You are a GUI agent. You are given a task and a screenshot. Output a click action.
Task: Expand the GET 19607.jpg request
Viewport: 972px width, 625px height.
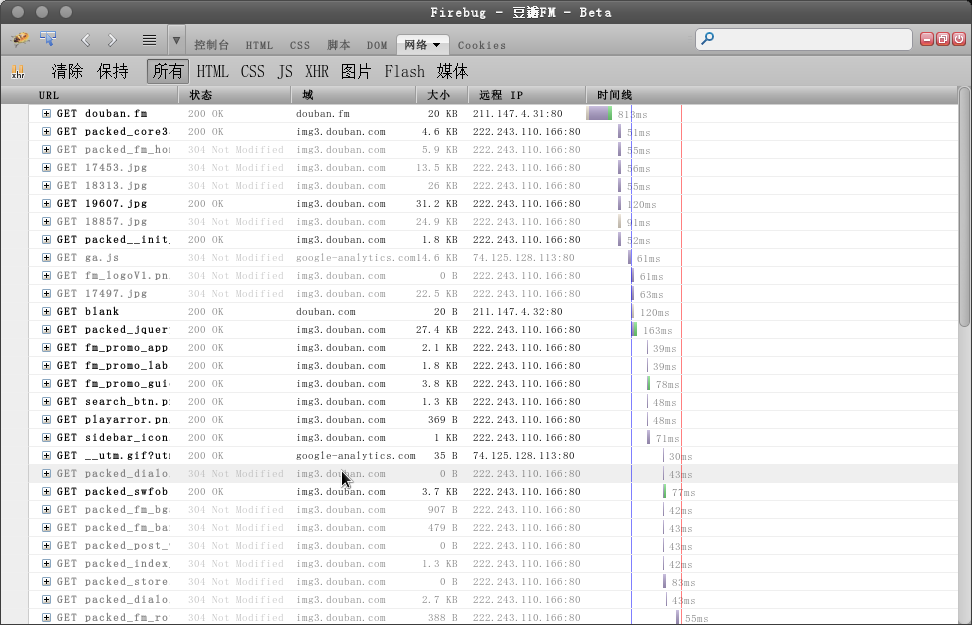coord(46,203)
